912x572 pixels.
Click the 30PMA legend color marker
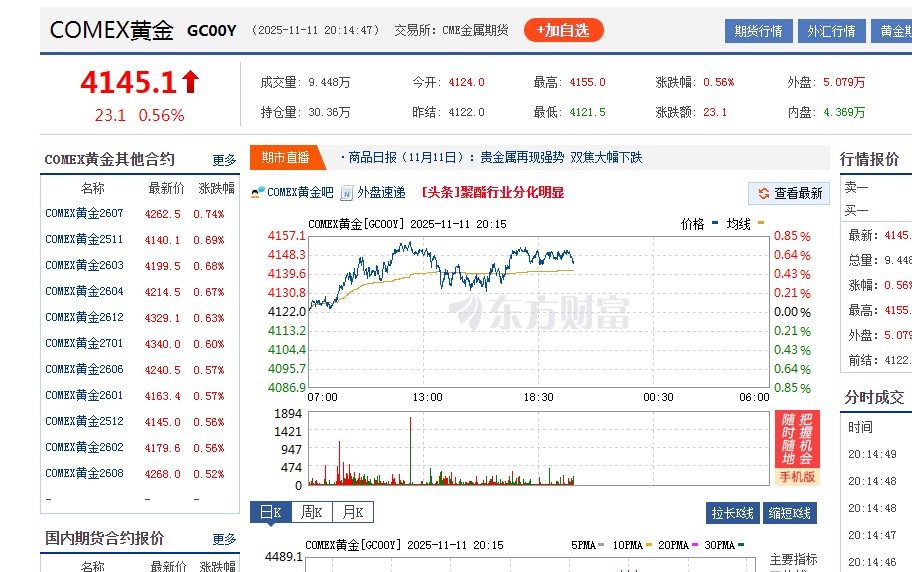pyautogui.click(x=741, y=545)
